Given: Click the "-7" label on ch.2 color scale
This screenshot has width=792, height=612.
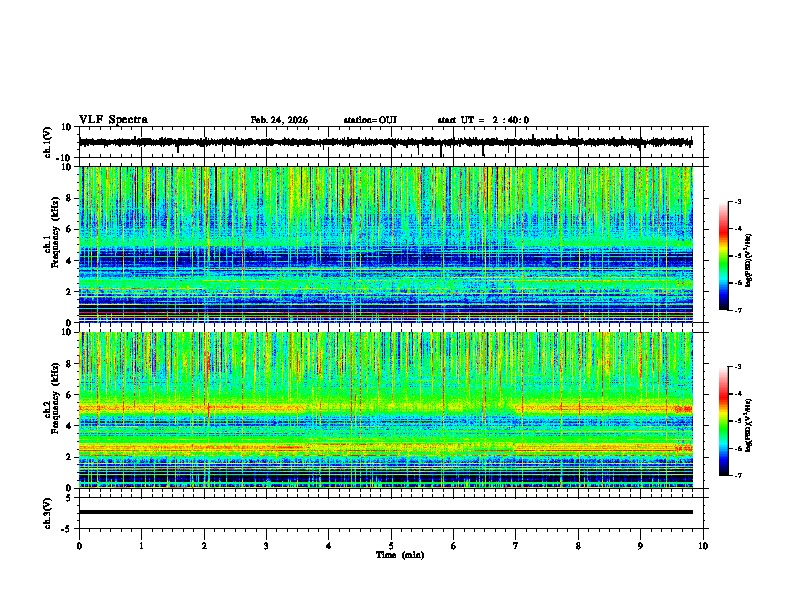Looking at the screenshot, I should 737,476.
